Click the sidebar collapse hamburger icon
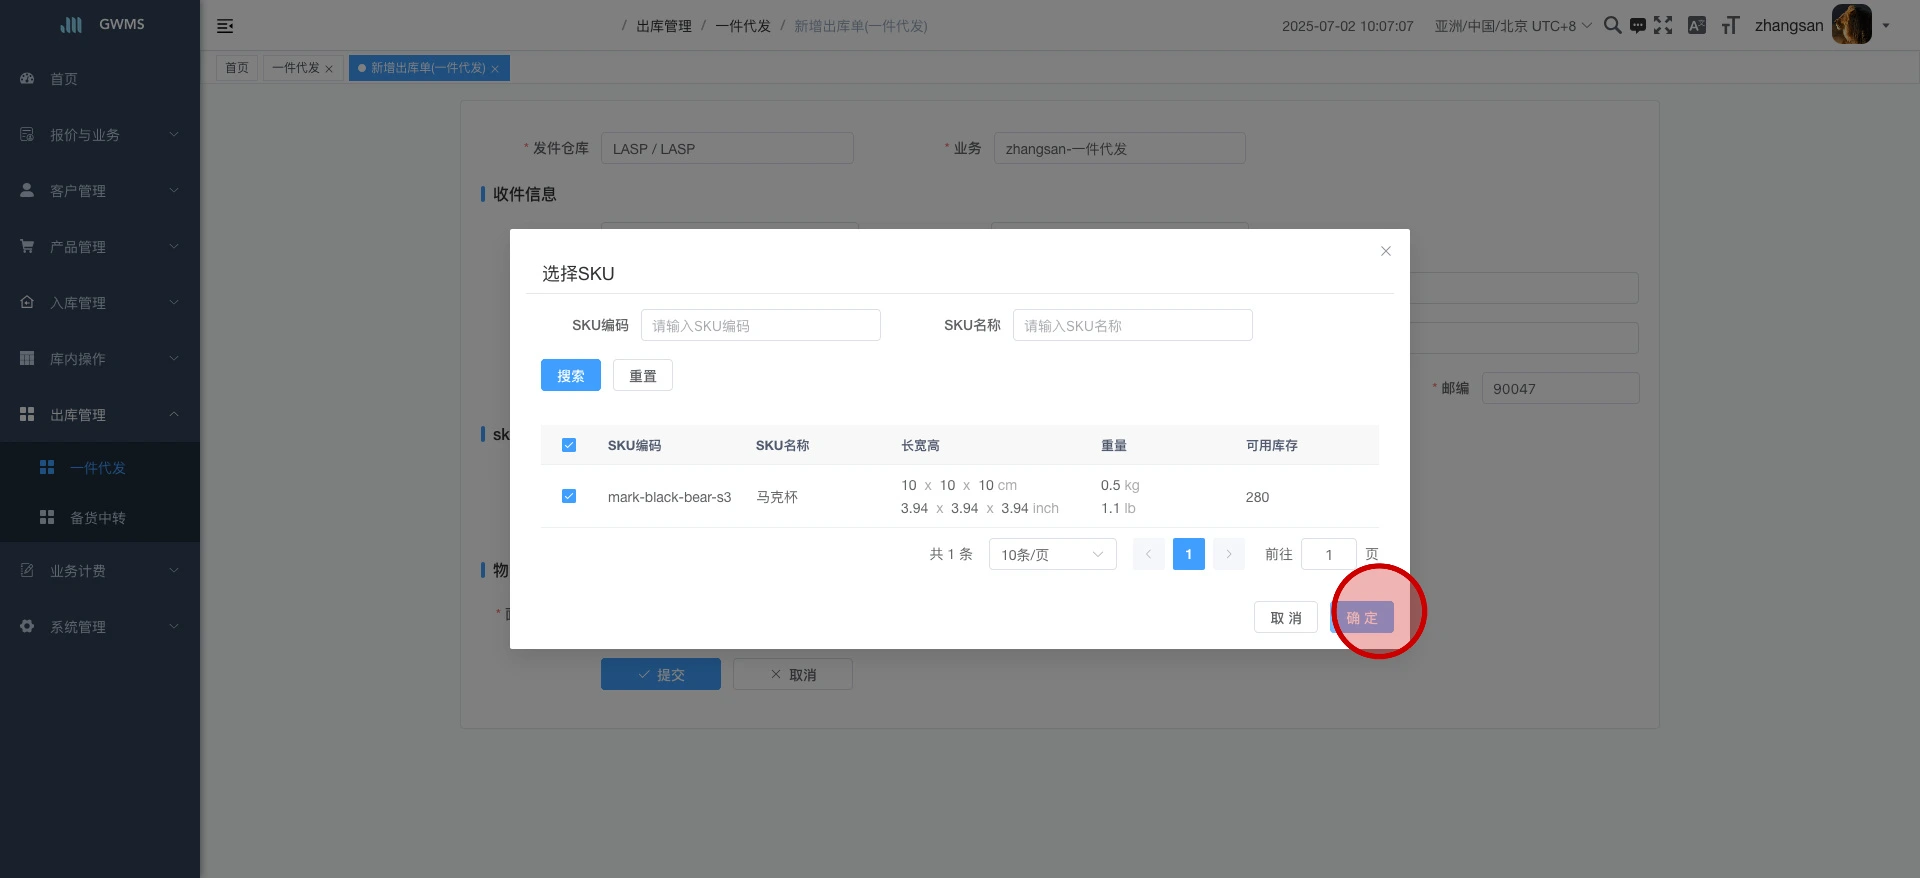The height and width of the screenshot is (878, 1920). click(225, 26)
